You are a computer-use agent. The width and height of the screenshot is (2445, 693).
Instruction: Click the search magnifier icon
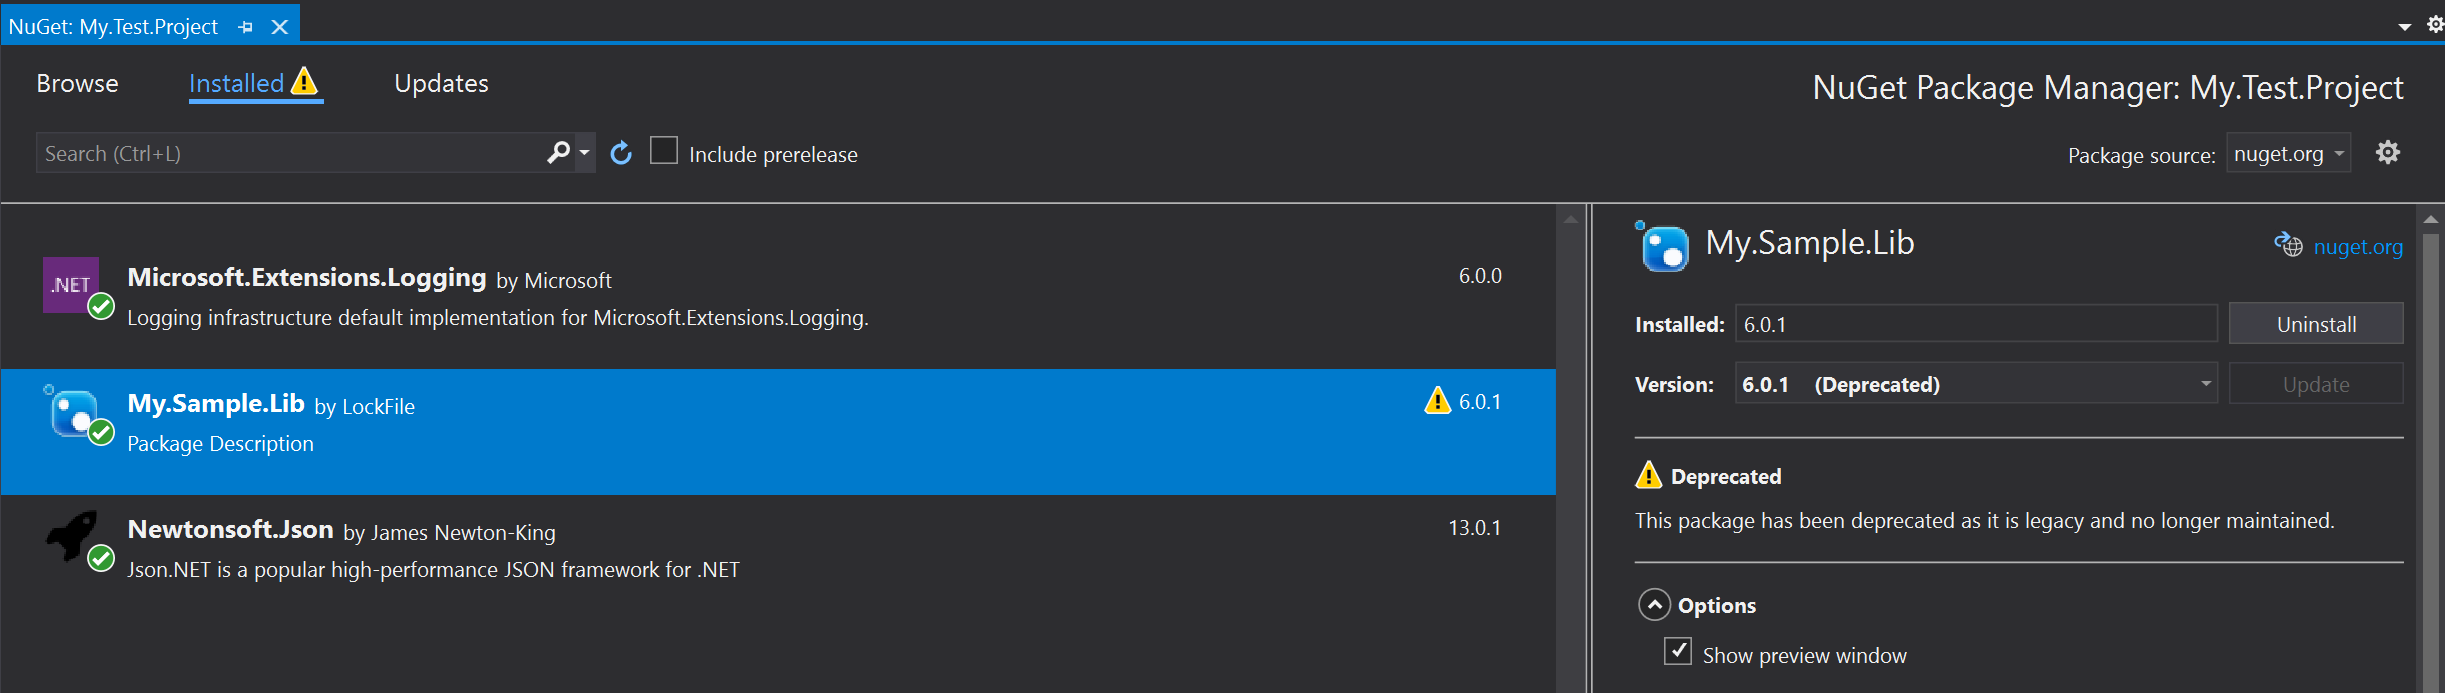(x=557, y=152)
